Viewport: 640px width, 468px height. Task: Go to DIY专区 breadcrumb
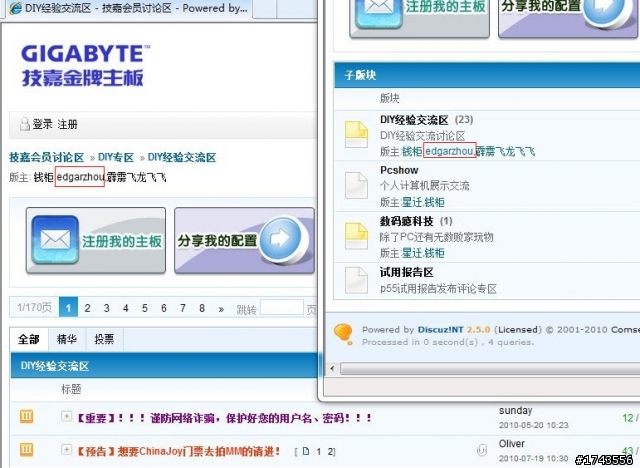point(116,157)
